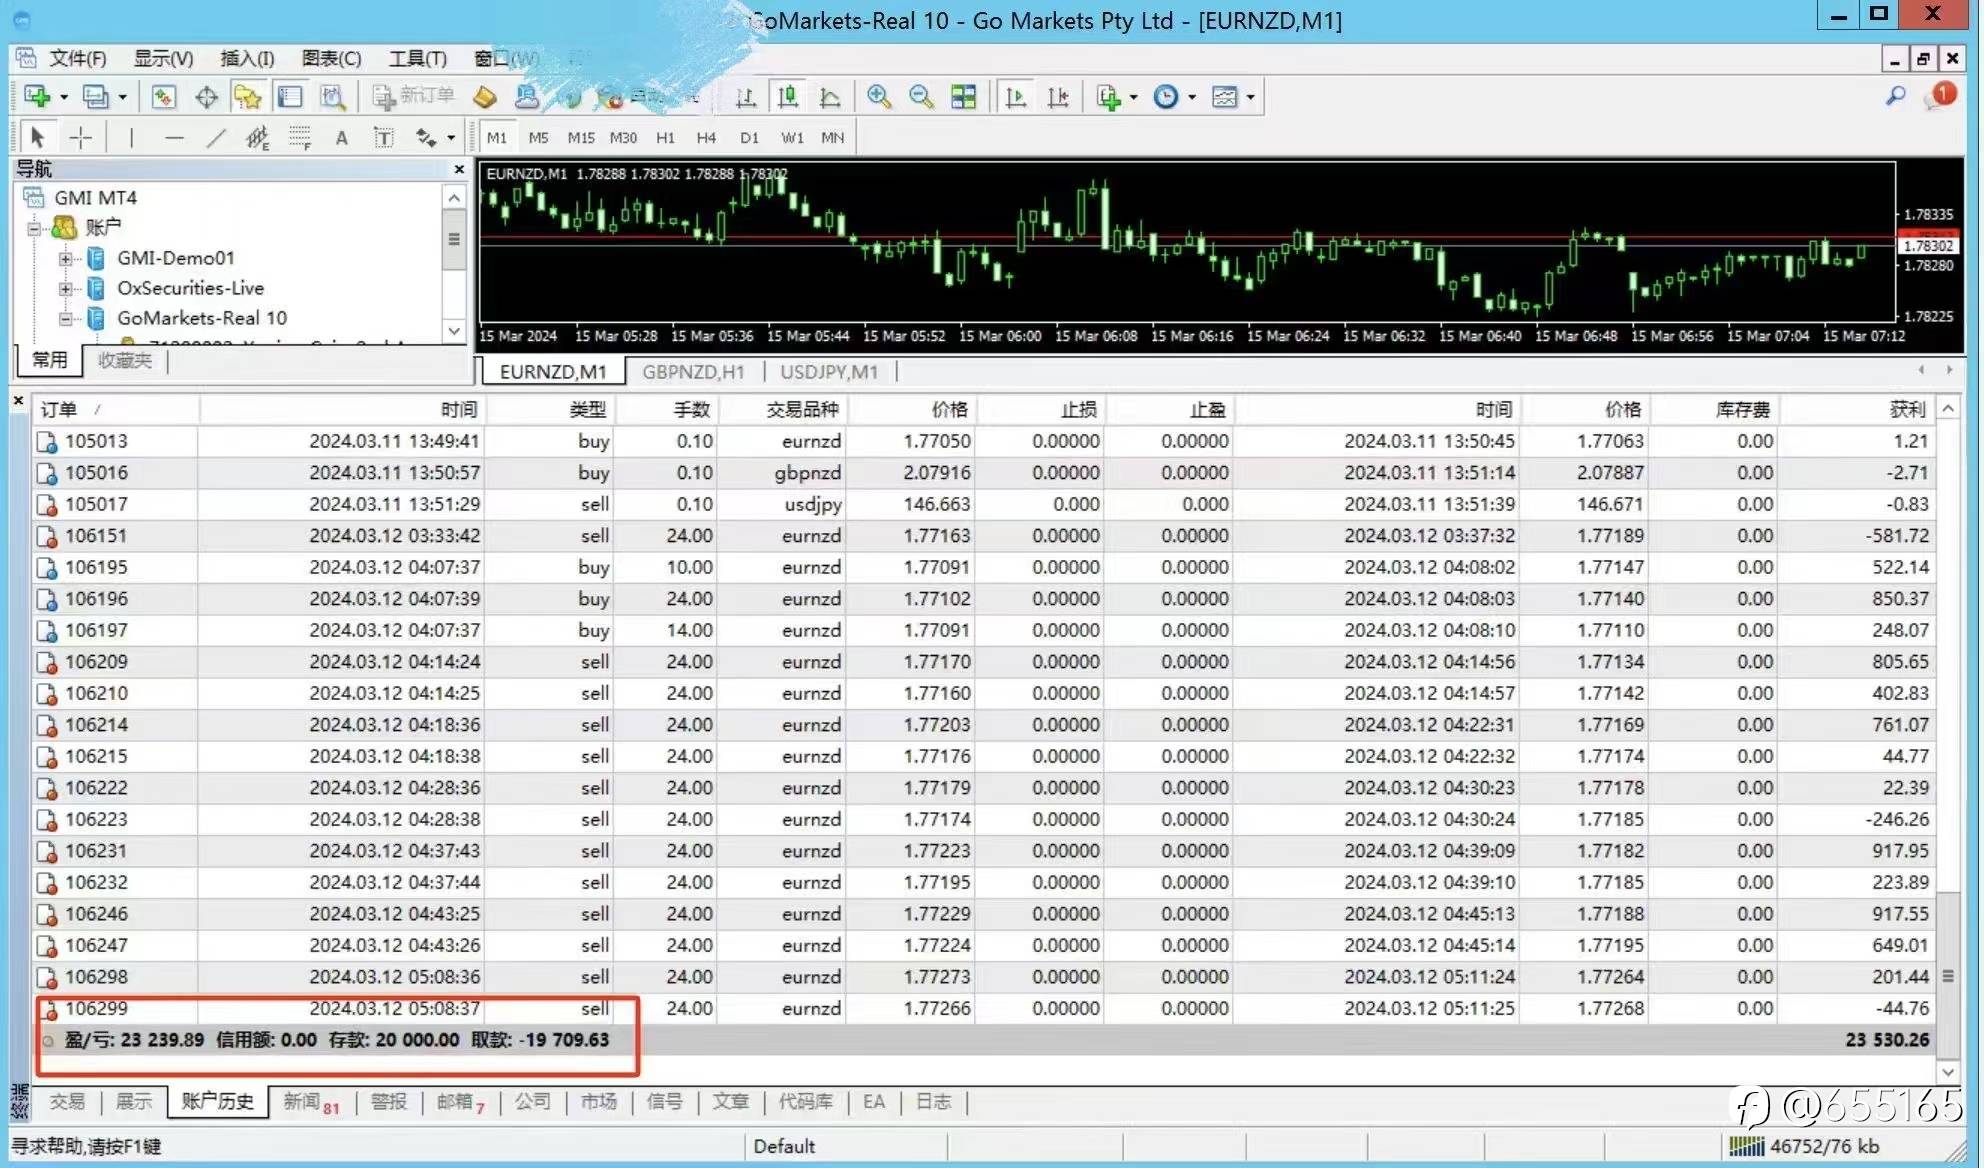This screenshot has width=1984, height=1168.
Task: Toggle the M15 timeframe button
Action: (x=580, y=138)
